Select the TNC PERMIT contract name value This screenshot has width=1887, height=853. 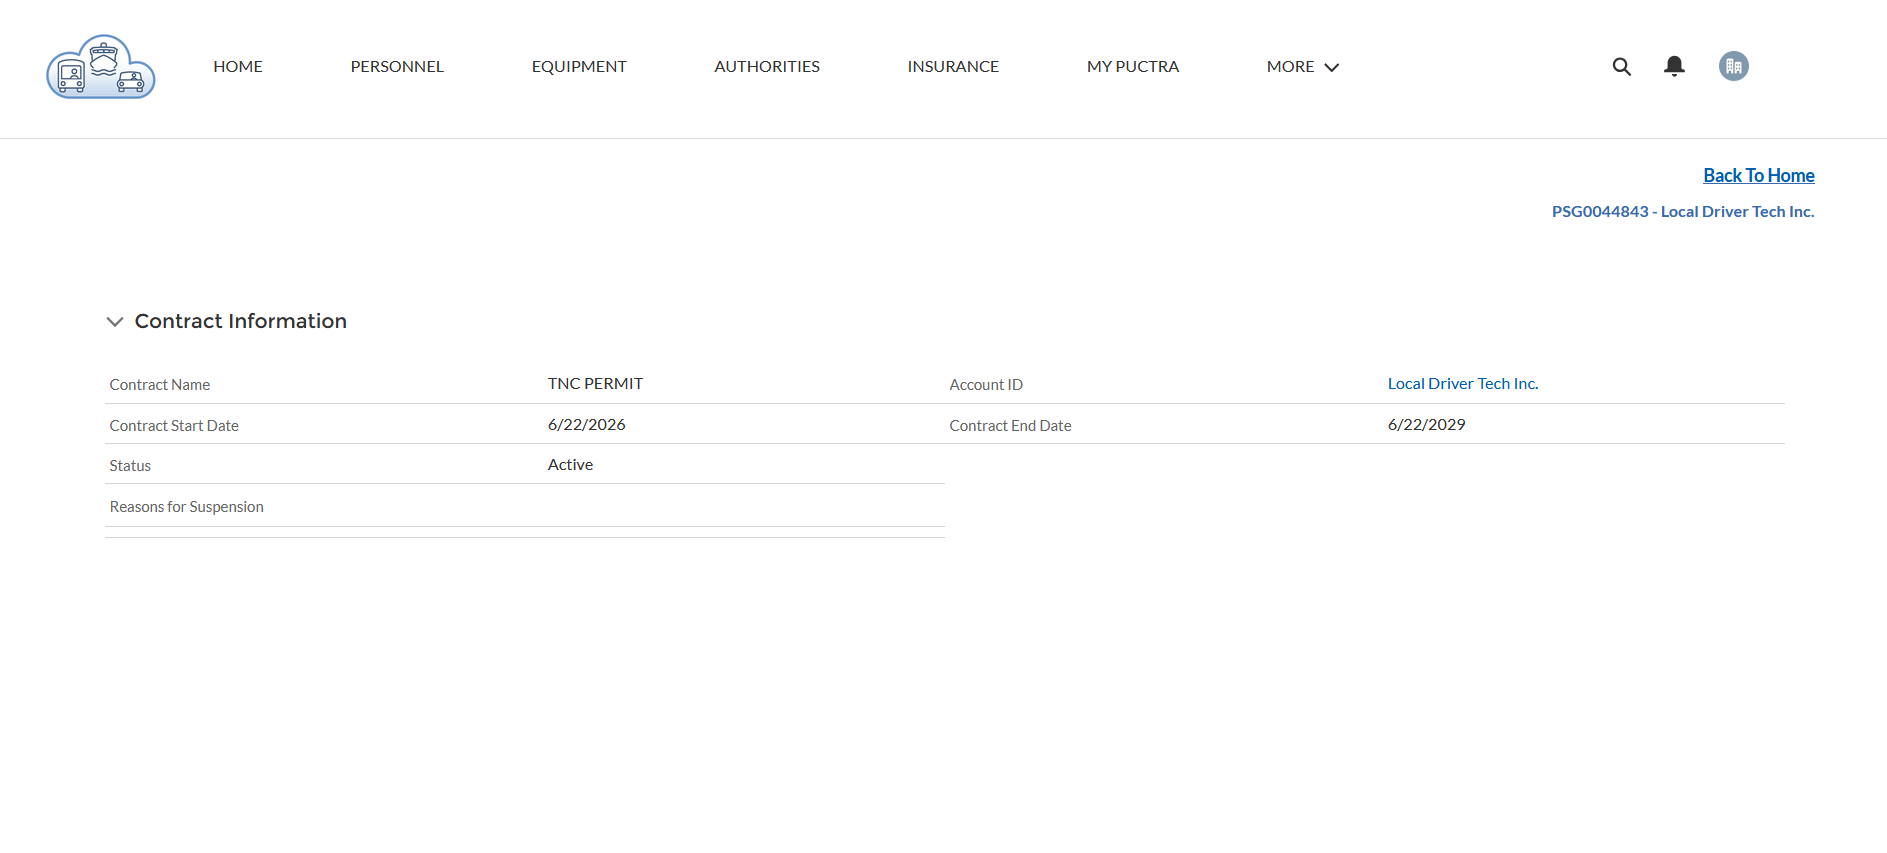click(x=595, y=384)
